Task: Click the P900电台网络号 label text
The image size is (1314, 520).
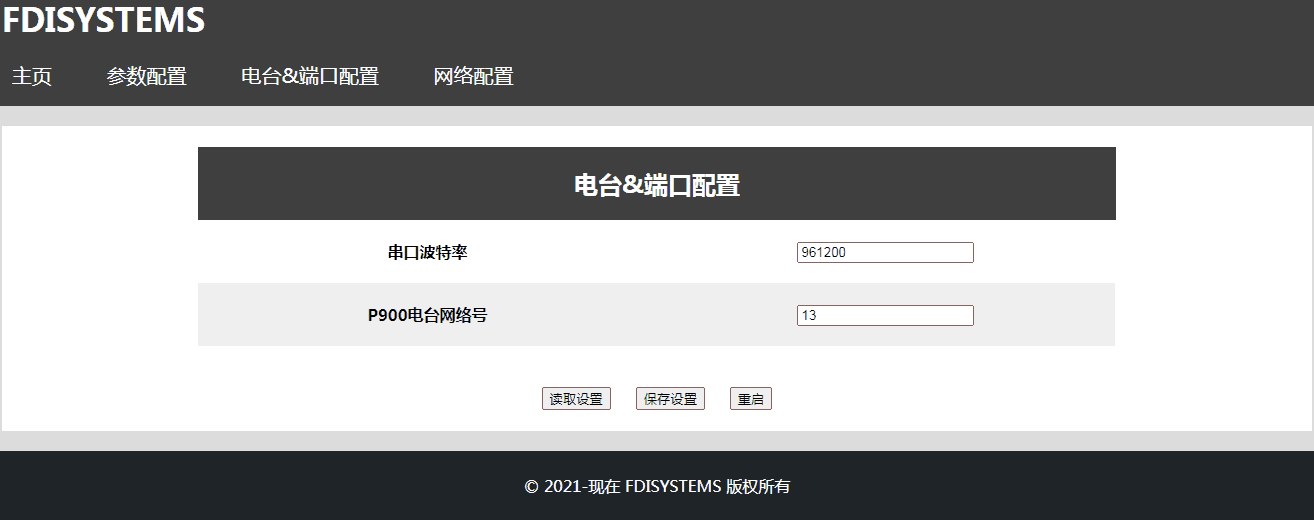Action: pyautogui.click(x=427, y=316)
